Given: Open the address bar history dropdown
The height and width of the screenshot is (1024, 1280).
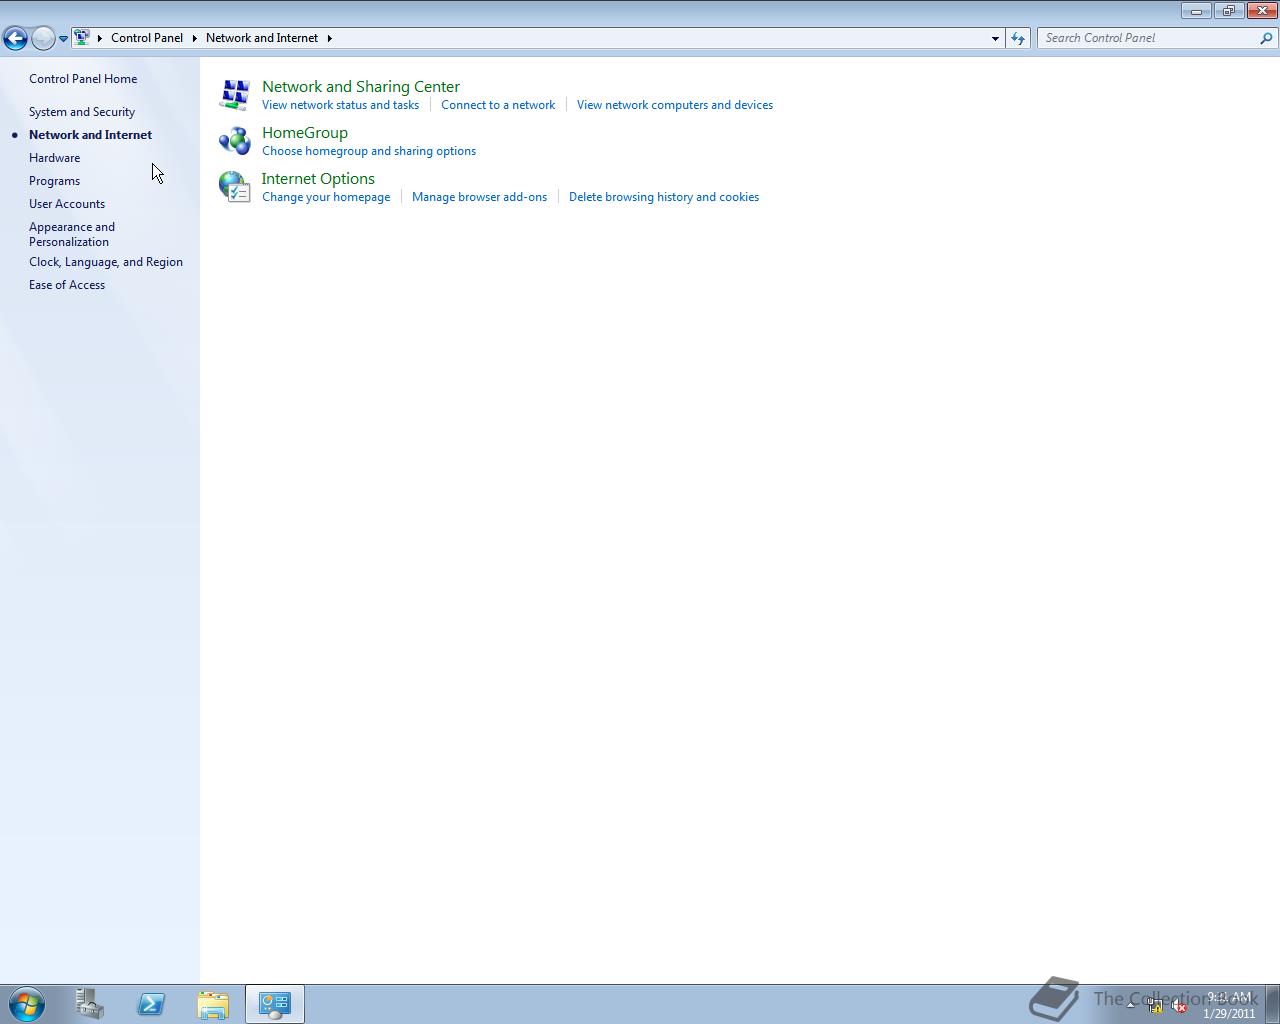Looking at the screenshot, I should click(x=995, y=38).
